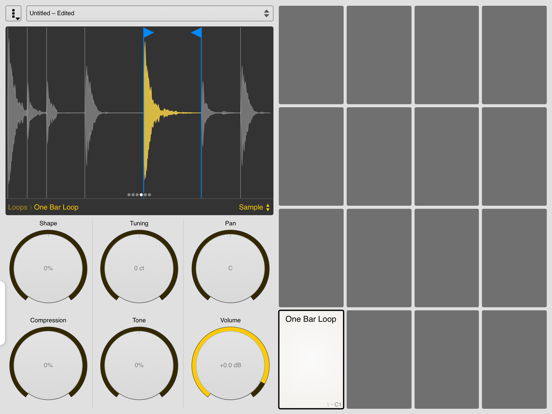Click the Tuning value 0 ct

pyautogui.click(x=139, y=268)
